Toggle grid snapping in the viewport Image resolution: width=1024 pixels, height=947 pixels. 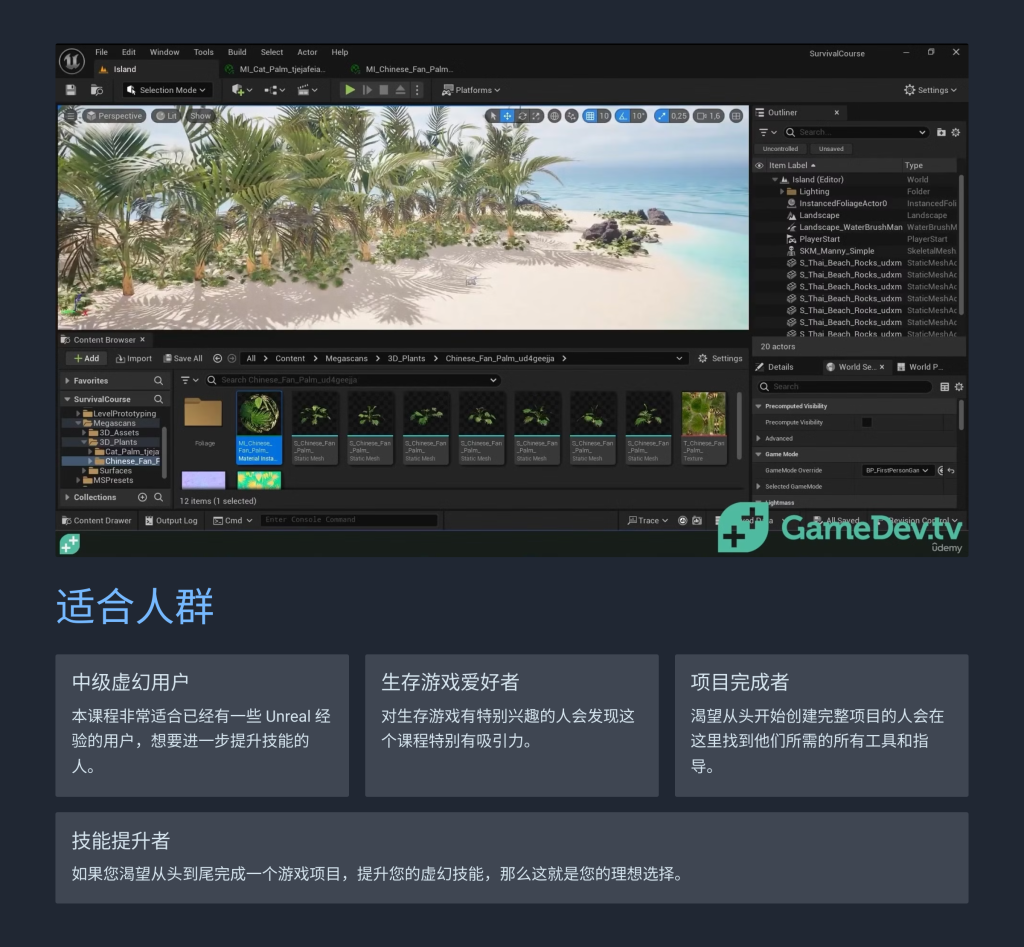590,116
